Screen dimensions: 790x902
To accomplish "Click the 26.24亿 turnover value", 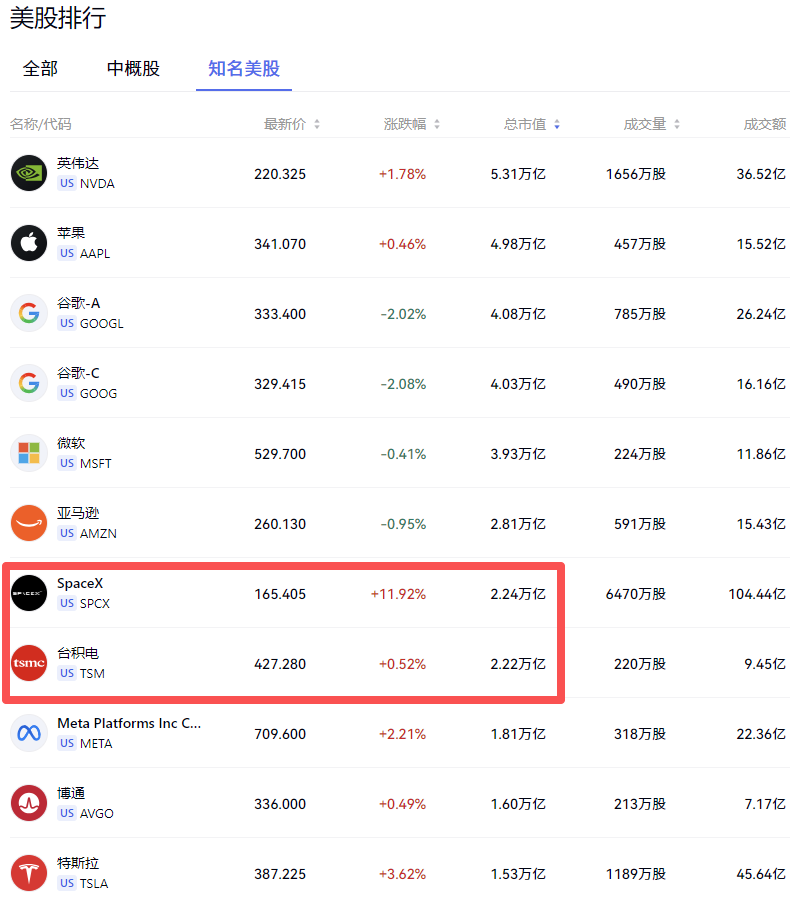I will click(761, 314).
